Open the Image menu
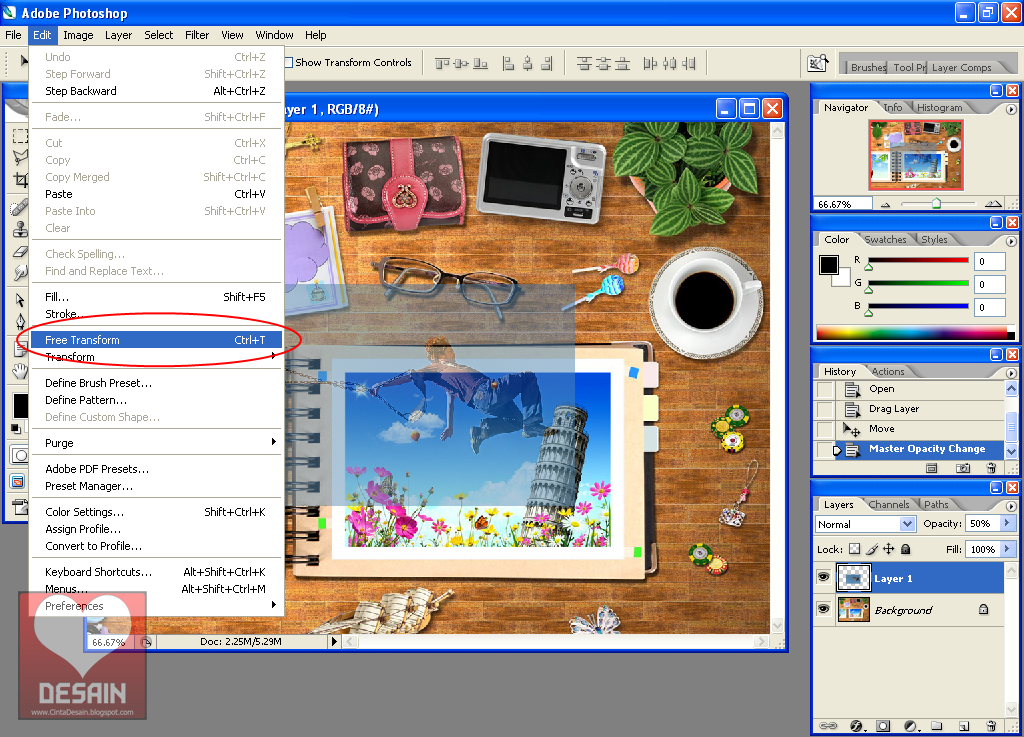The width and height of the screenshot is (1024, 737). click(78, 35)
